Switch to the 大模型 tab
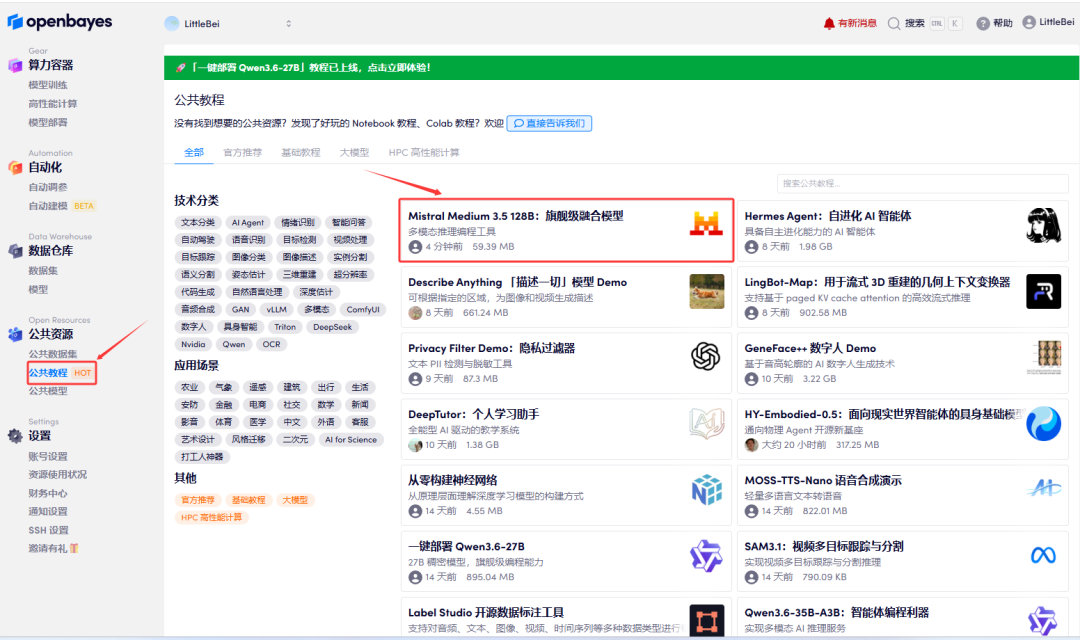The height and width of the screenshot is (640, 1080). (354, 152)
